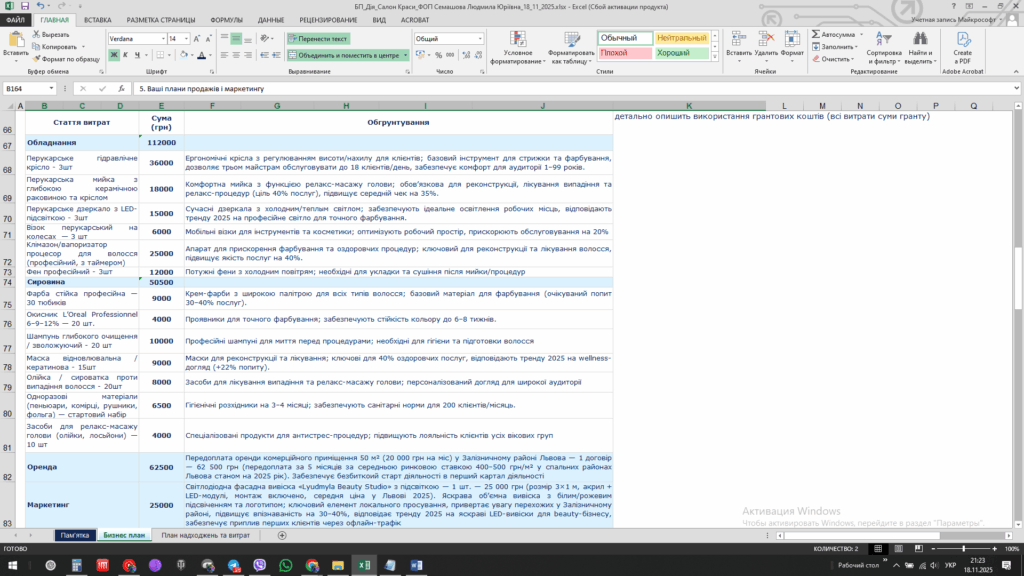Screen dimensions: 1024x576
Task: Toggle bold formatting
Action: pos(114,55)
